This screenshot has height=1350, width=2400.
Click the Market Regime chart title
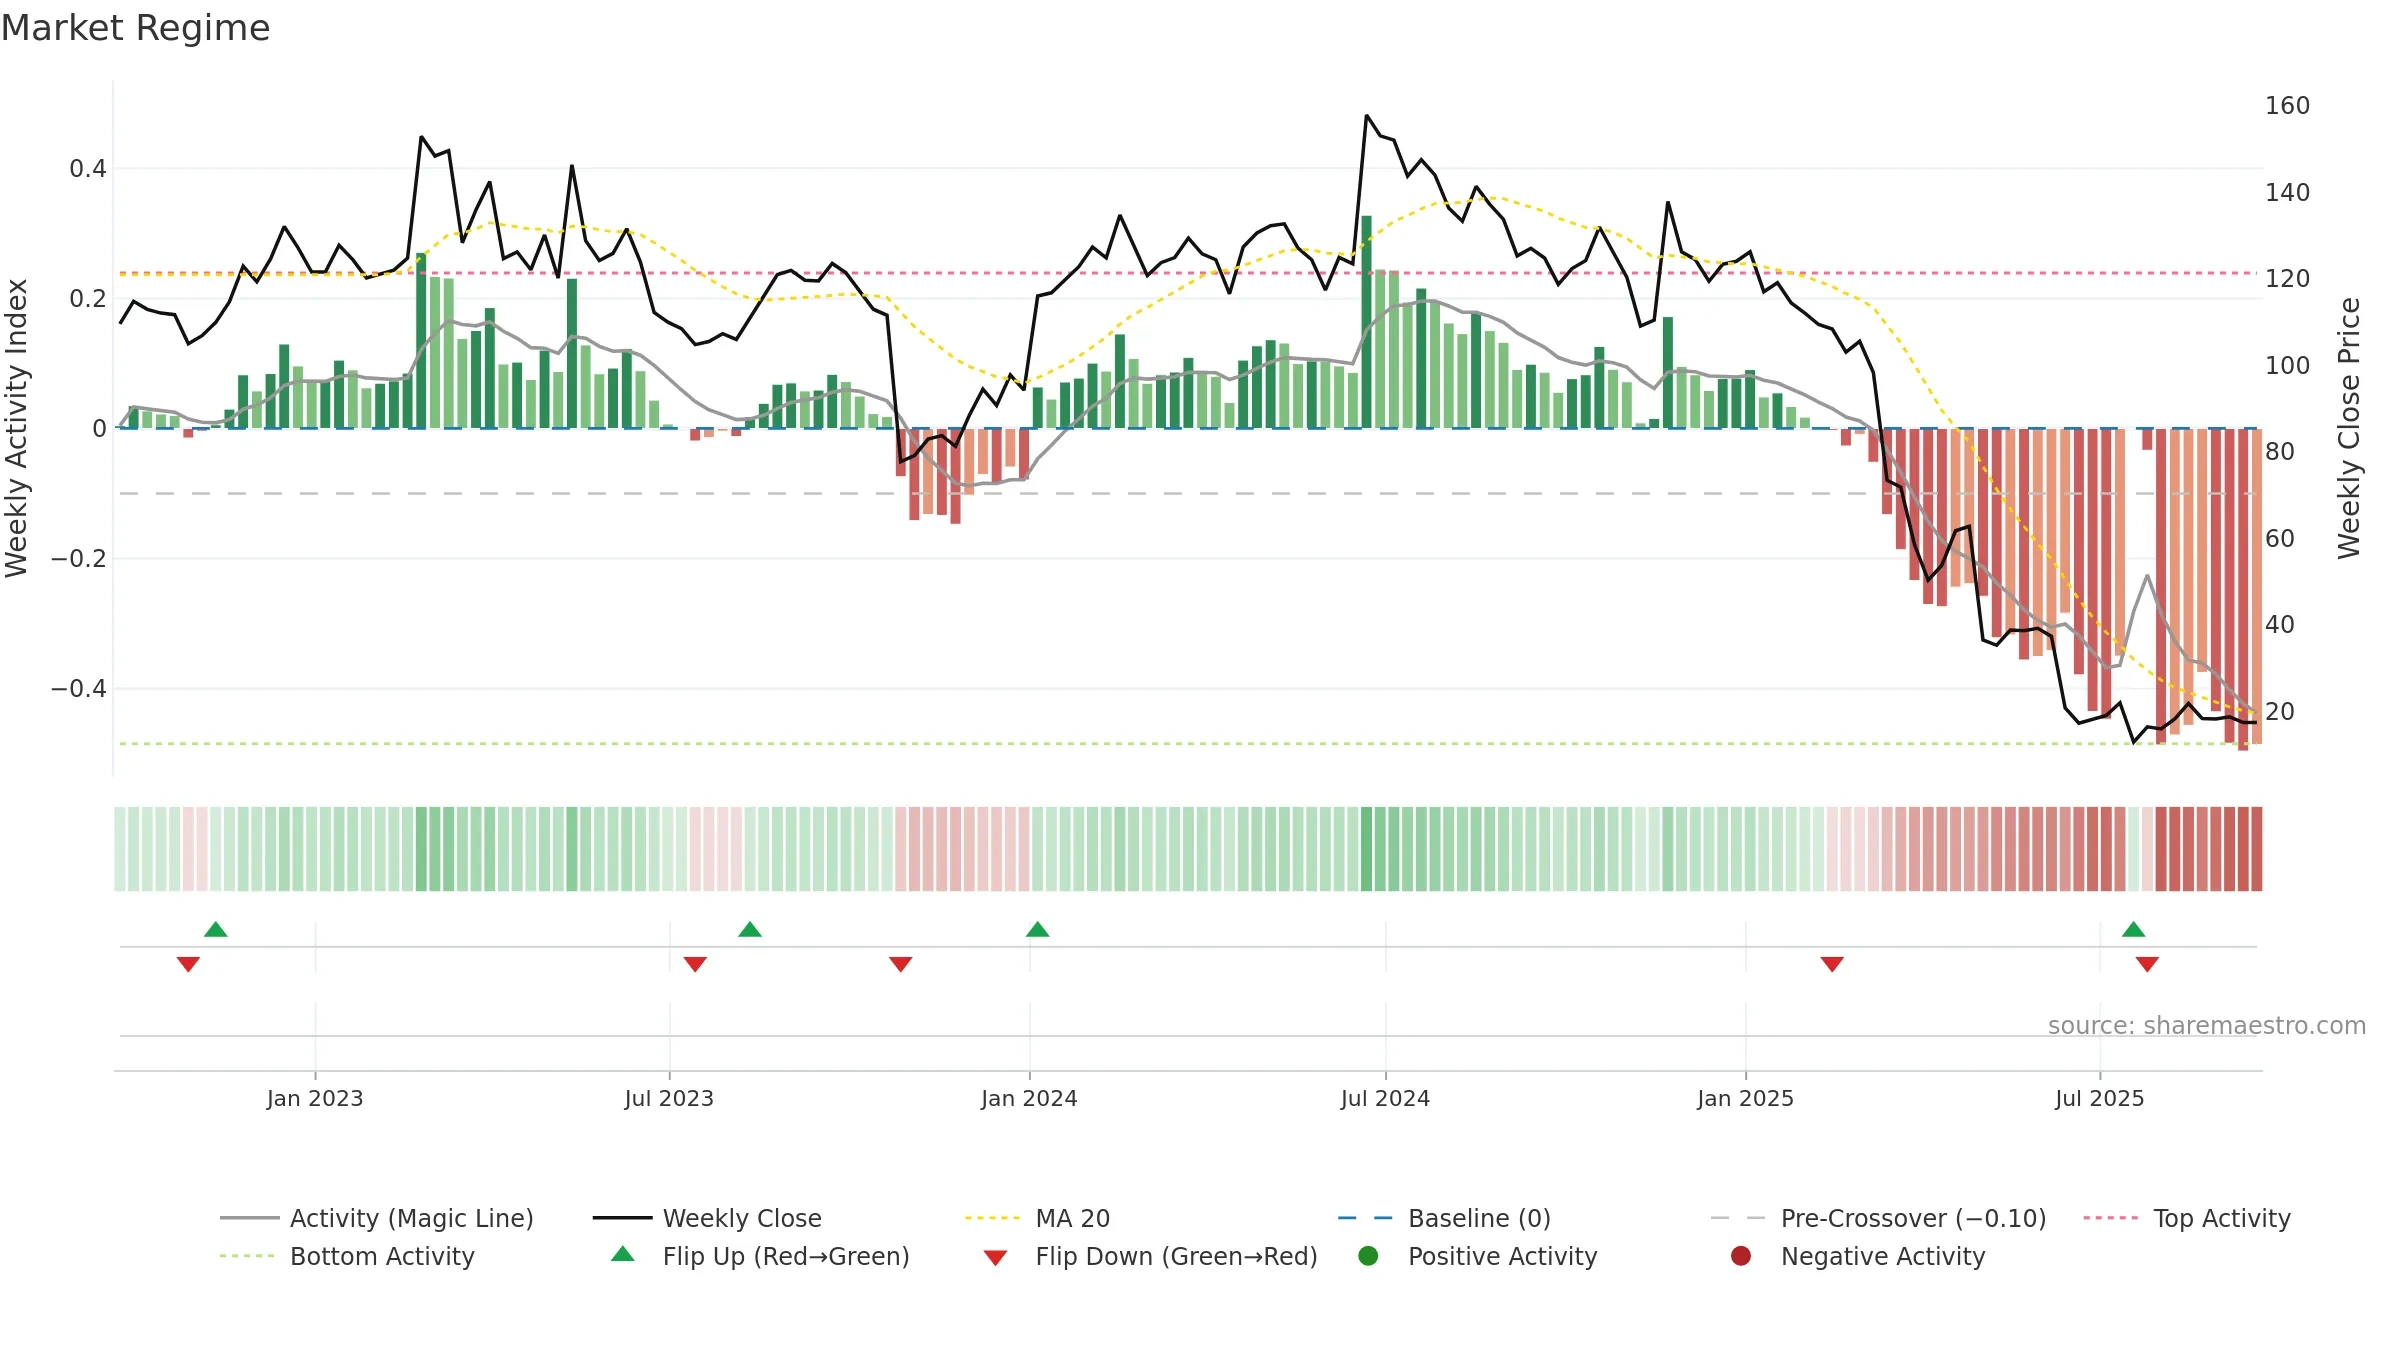tap(135, 28)
